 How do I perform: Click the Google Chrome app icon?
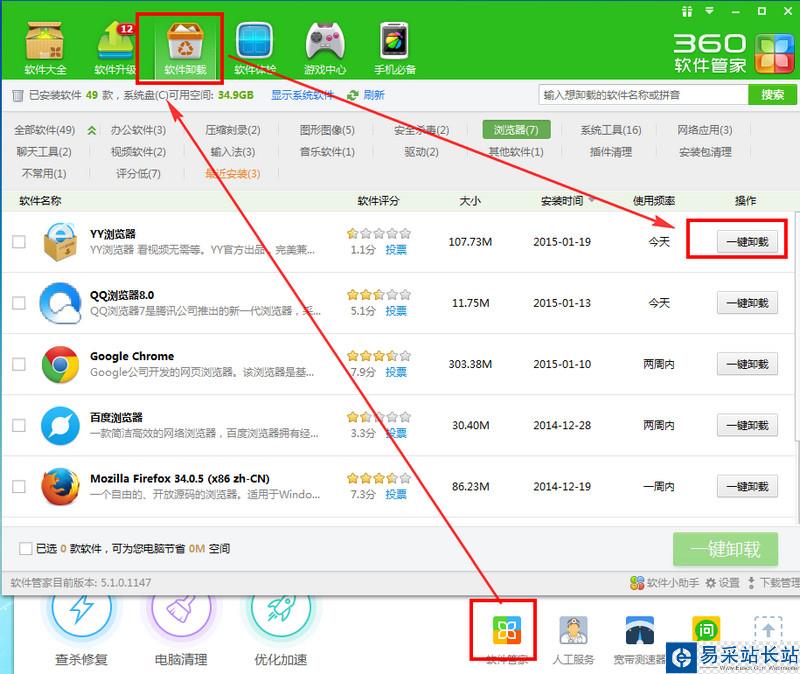60,364
